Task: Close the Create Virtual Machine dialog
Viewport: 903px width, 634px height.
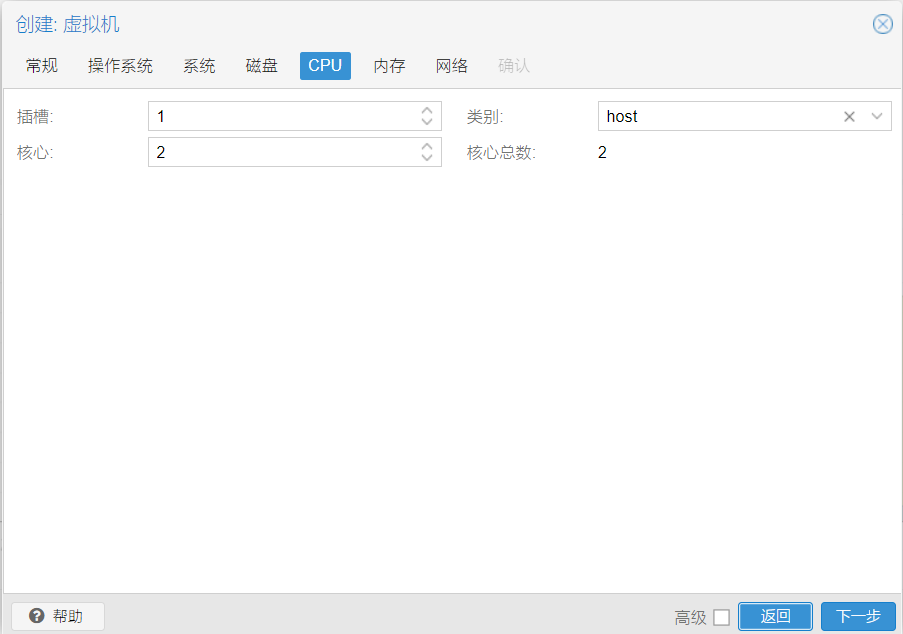Action: (x=882, y=24)
